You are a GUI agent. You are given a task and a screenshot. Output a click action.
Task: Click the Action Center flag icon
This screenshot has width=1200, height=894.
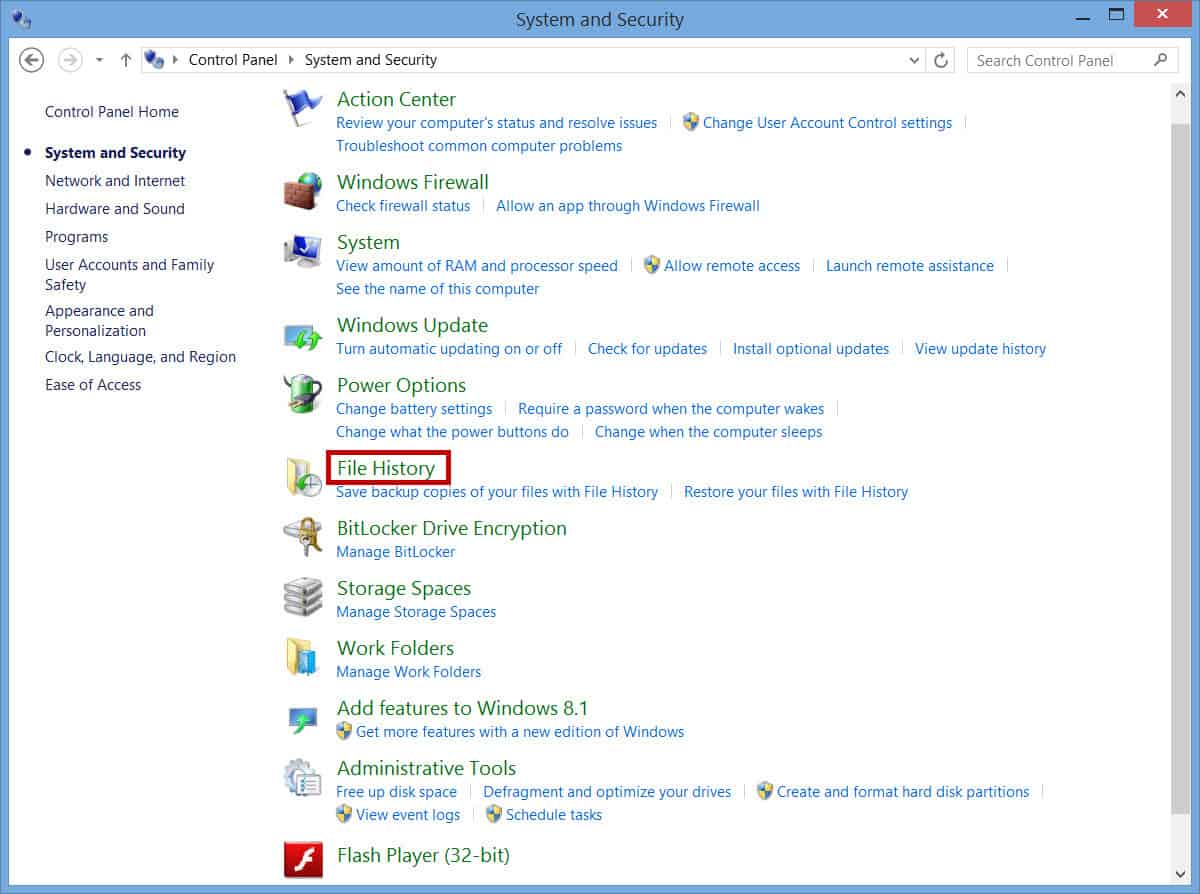(303, 107)
